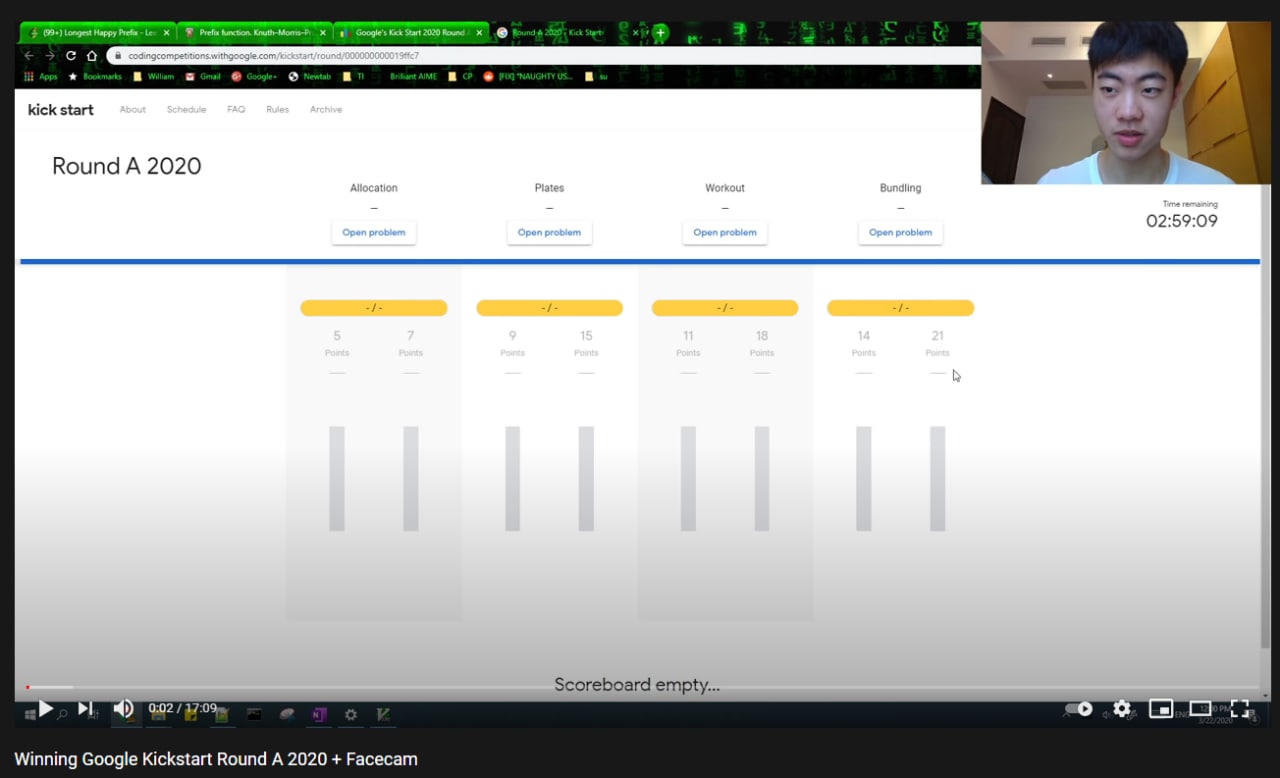Go back in the browser
1280x778 pixels.
point(28,56)
